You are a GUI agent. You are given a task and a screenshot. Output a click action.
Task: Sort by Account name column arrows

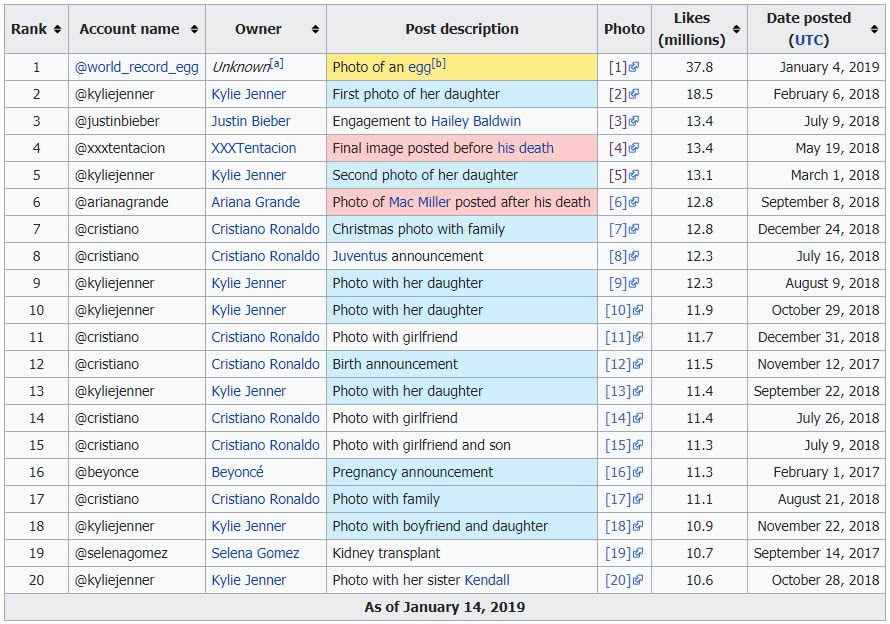pyautogui.click(x=194, y=29)
